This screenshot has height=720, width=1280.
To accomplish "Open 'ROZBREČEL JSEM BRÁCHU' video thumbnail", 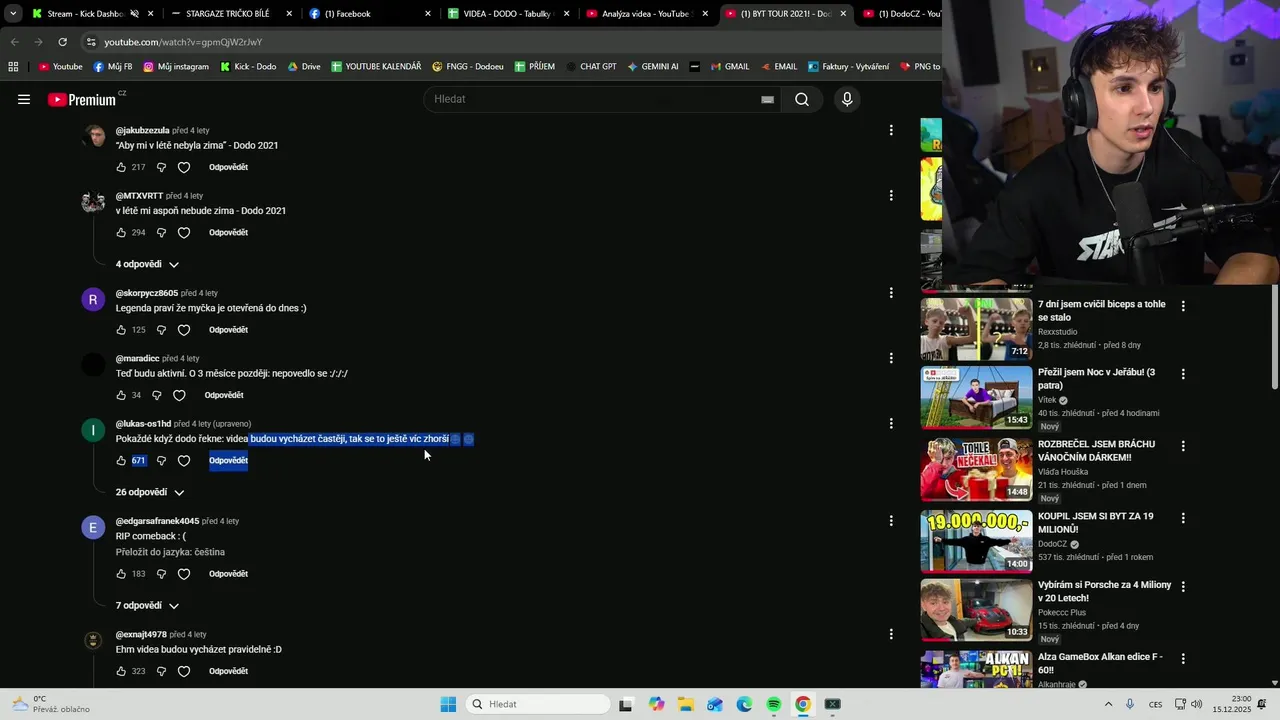I will (x=976, y=469).
